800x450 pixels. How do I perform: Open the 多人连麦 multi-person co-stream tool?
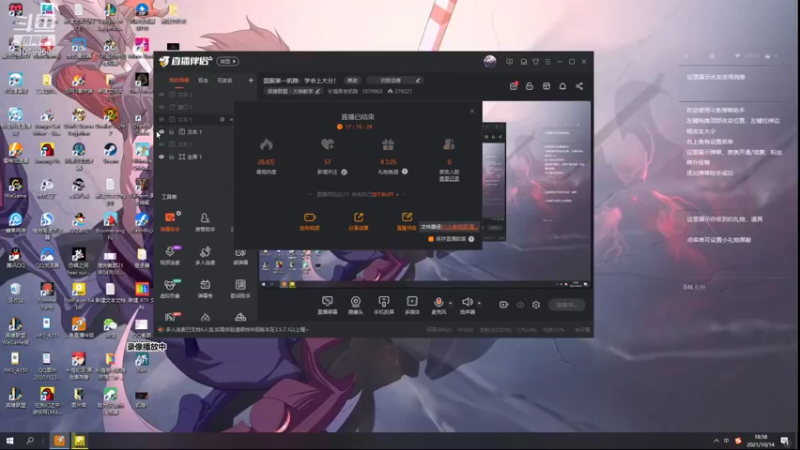click(205, 255)
